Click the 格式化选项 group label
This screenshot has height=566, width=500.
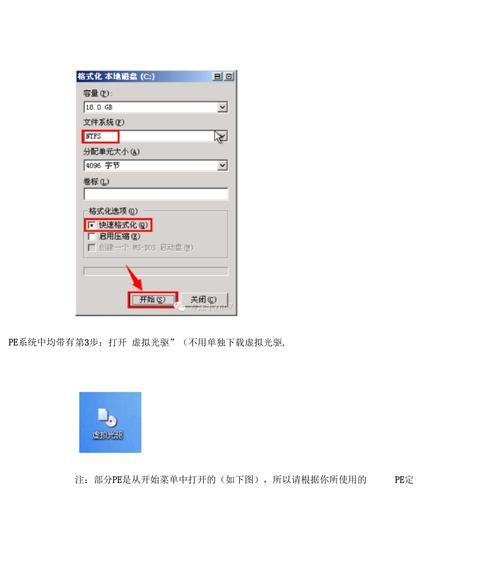point(113,211)
